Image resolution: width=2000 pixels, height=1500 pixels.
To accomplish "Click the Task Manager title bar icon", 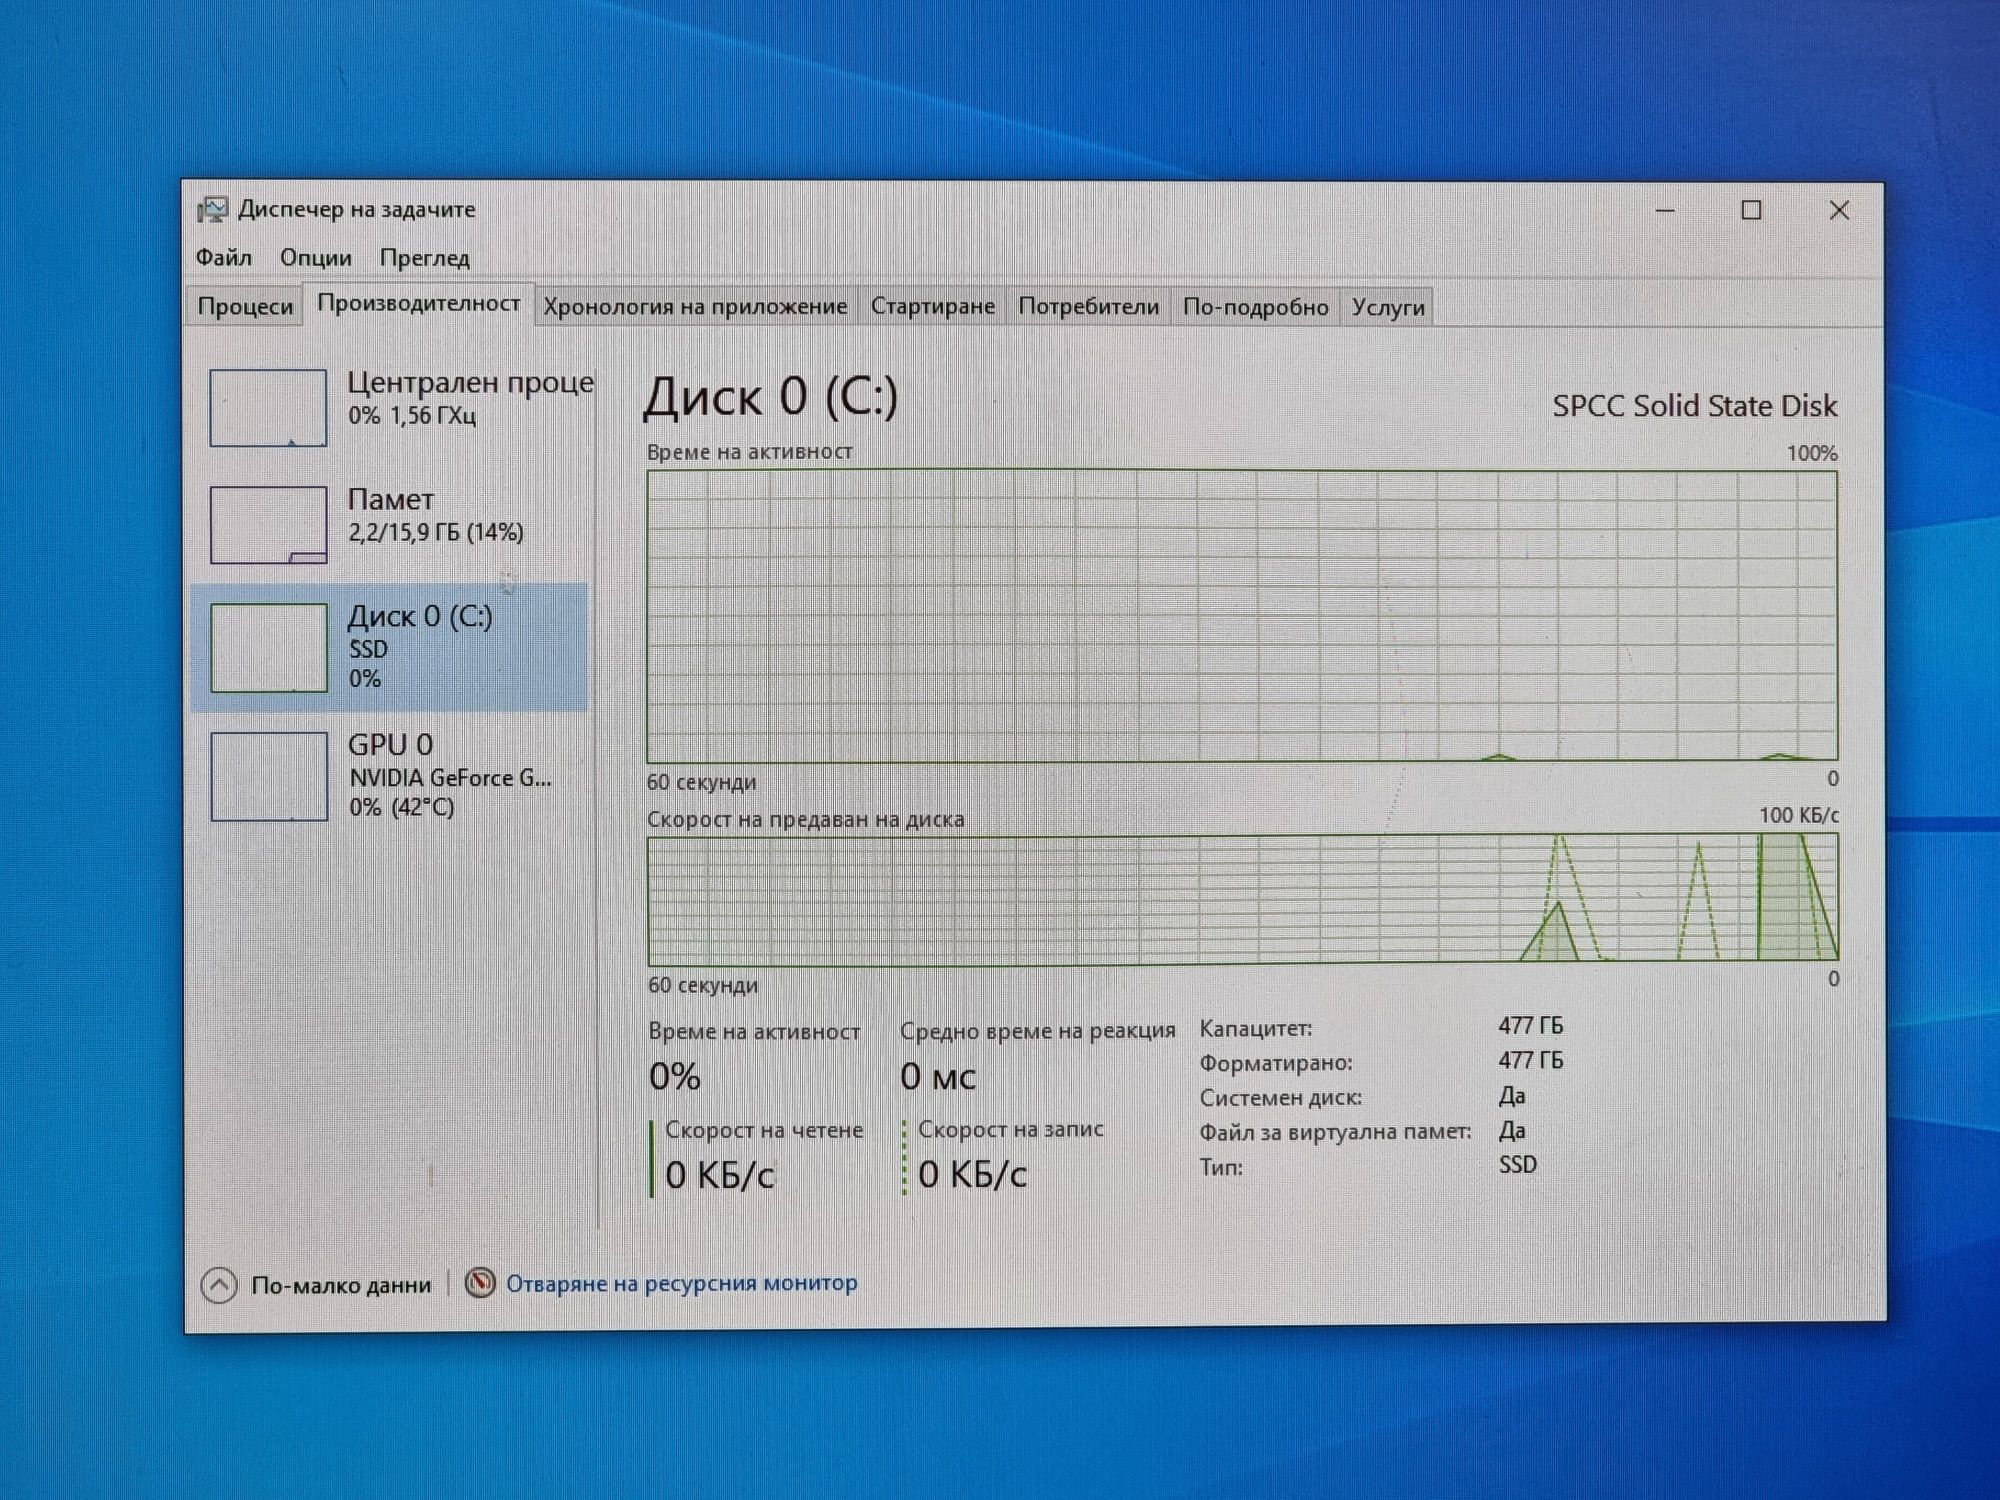I will 212,209.
